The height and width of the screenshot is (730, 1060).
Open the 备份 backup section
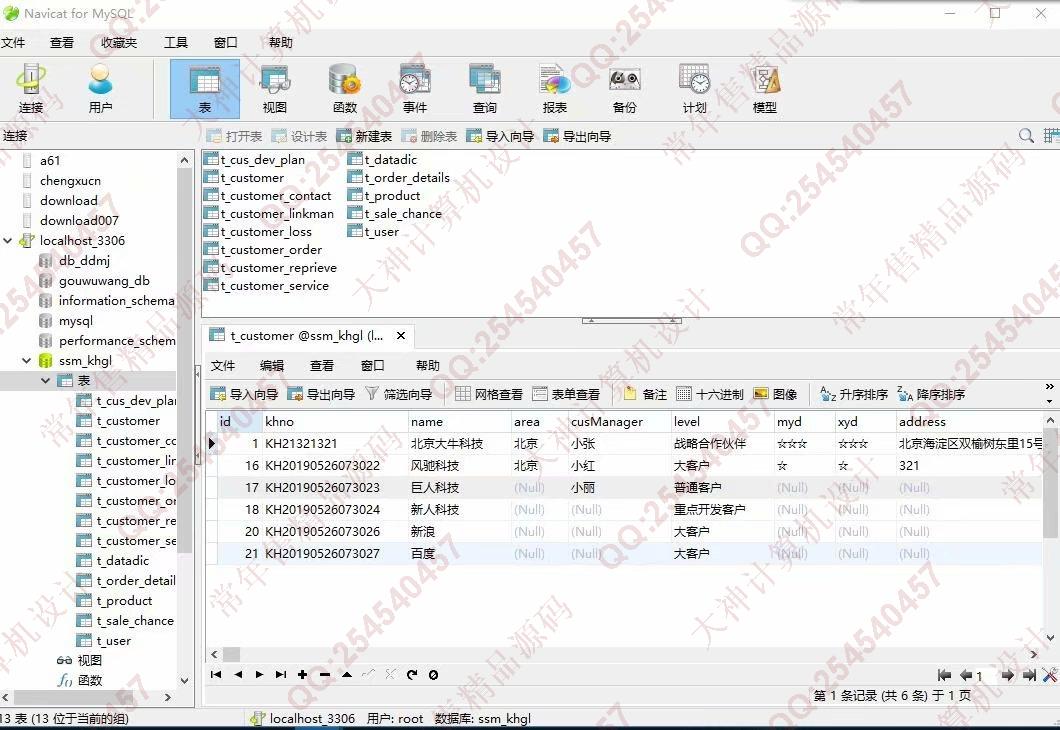(625, 89)
